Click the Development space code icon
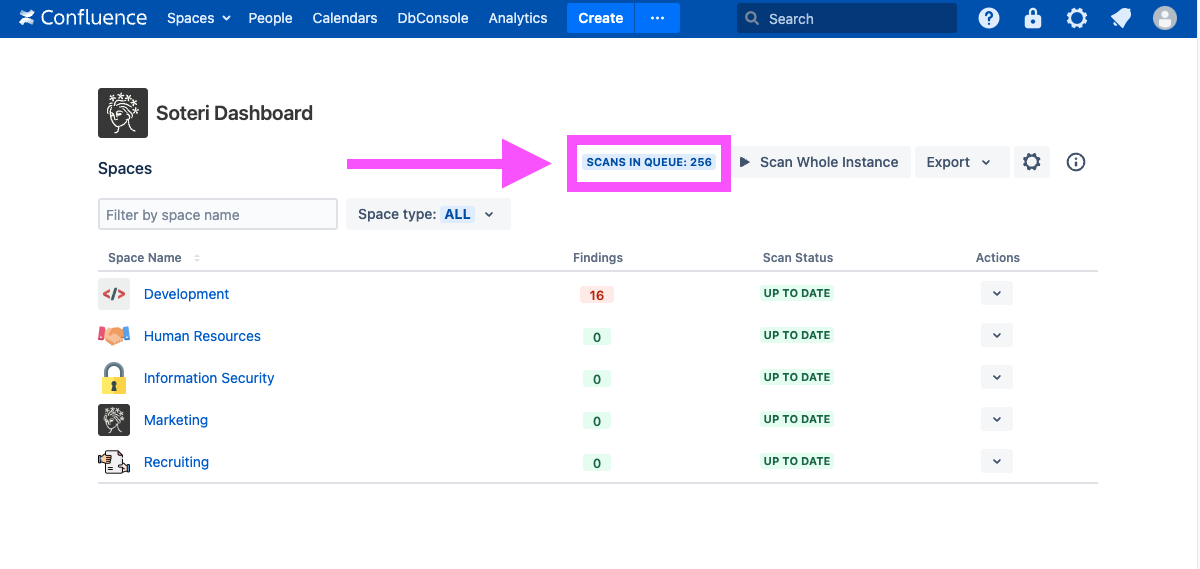Viewport: 1200px width, 569px height. [114, 294]
